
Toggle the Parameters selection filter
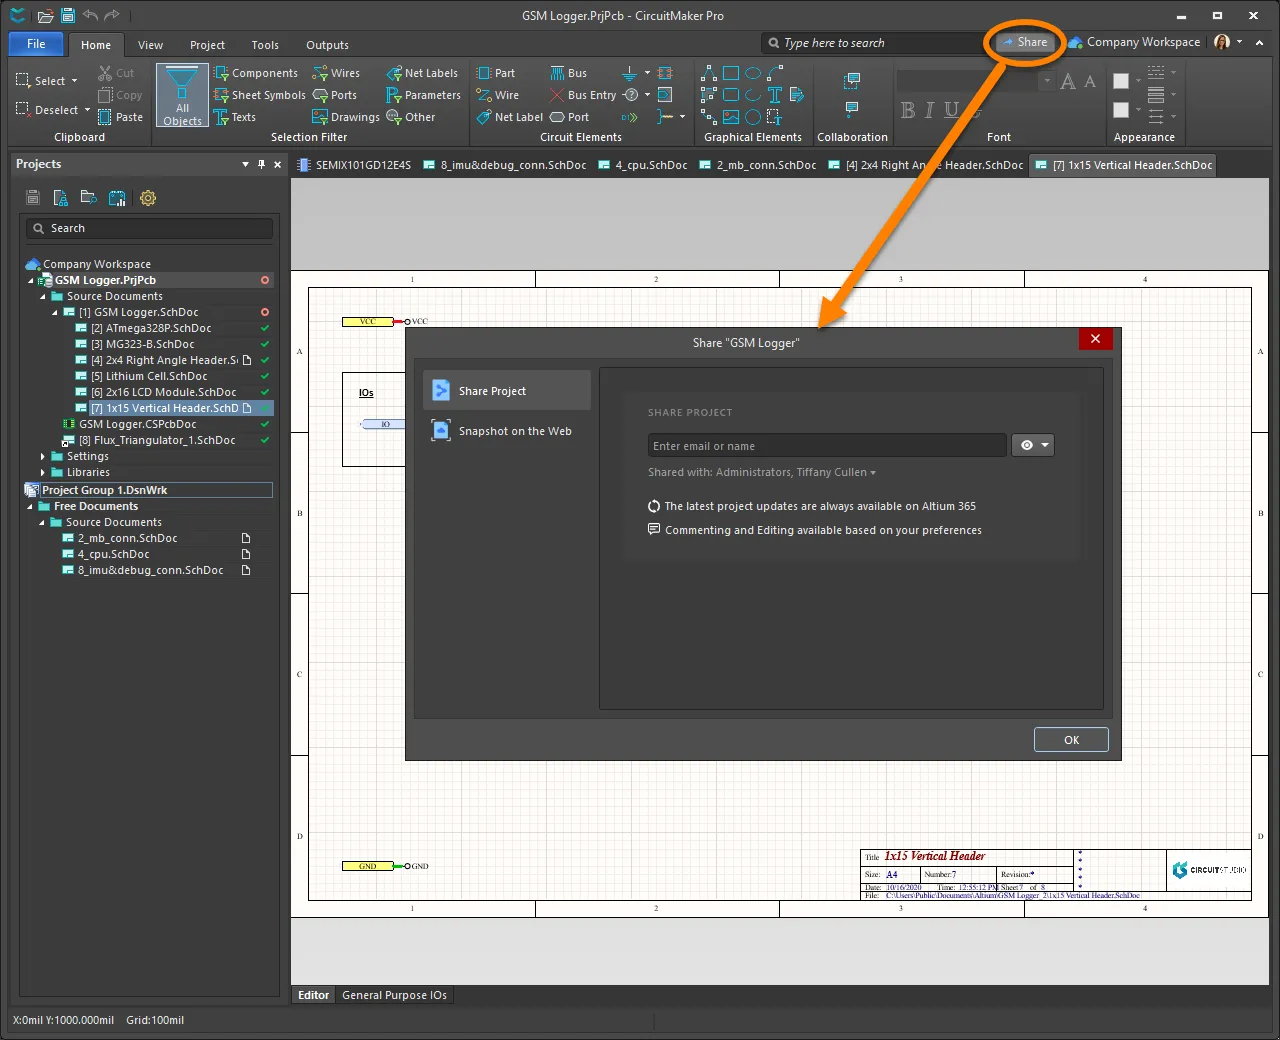click(423, 95)
